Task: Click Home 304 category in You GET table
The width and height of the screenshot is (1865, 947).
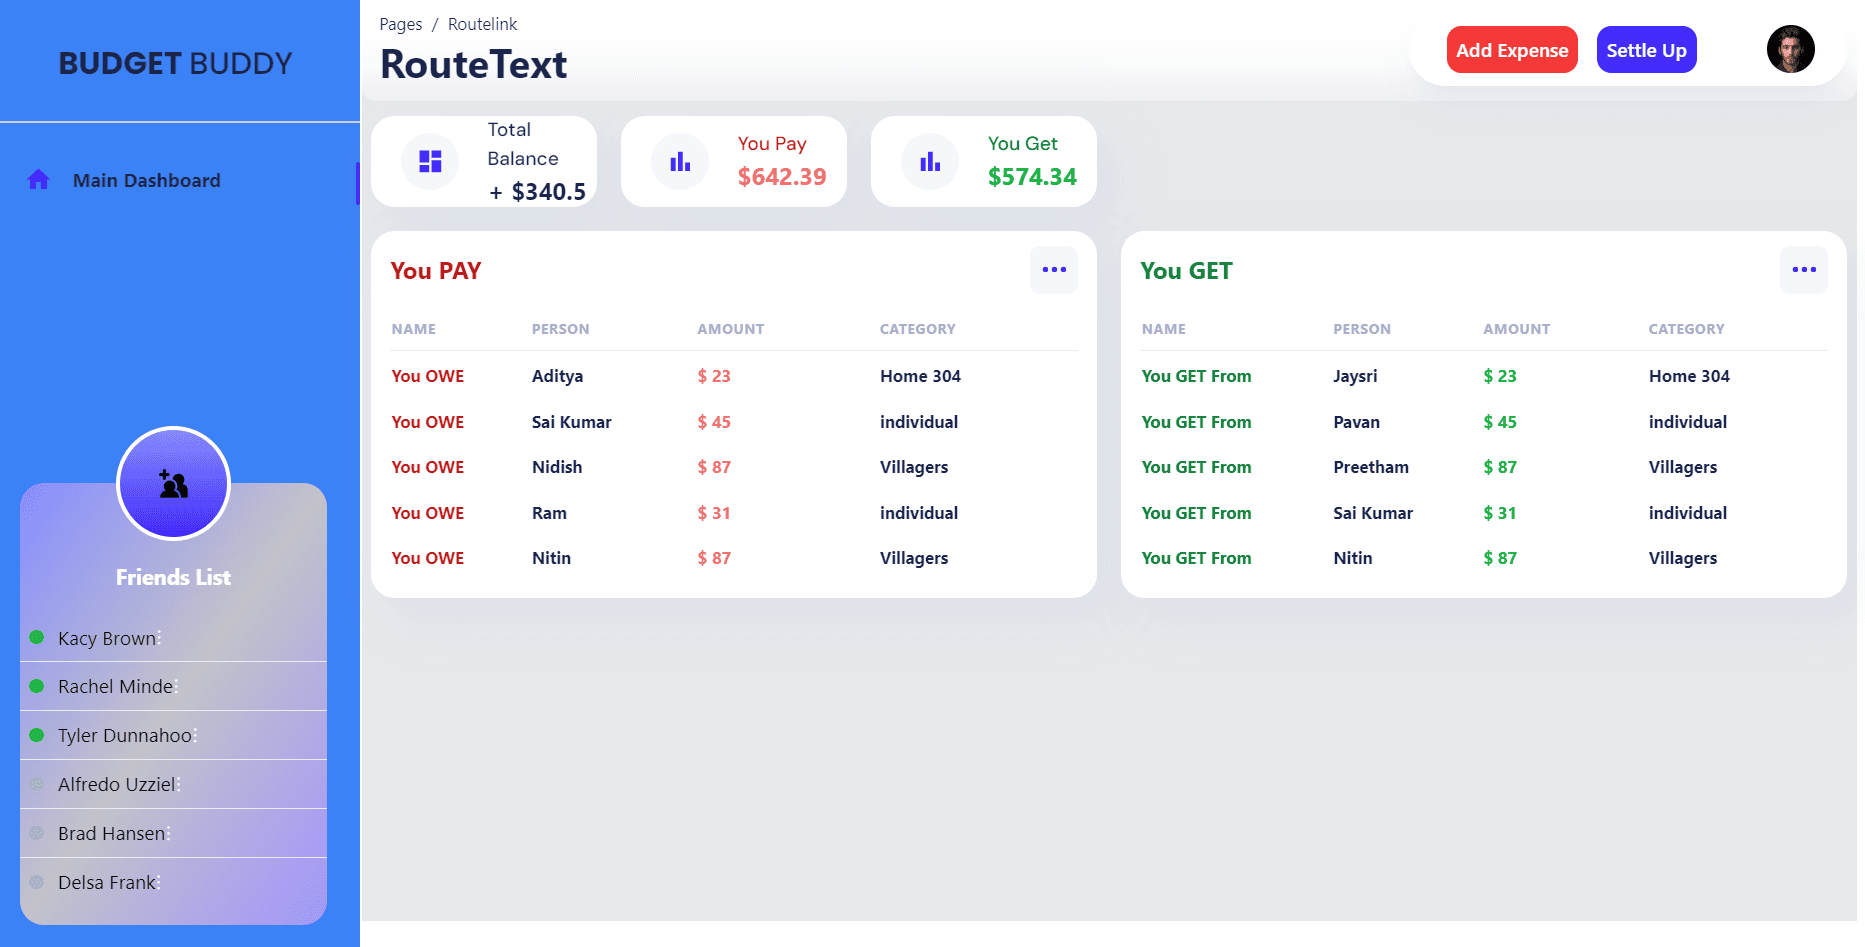Action: pyautogui.click(x=1689, y=376)
